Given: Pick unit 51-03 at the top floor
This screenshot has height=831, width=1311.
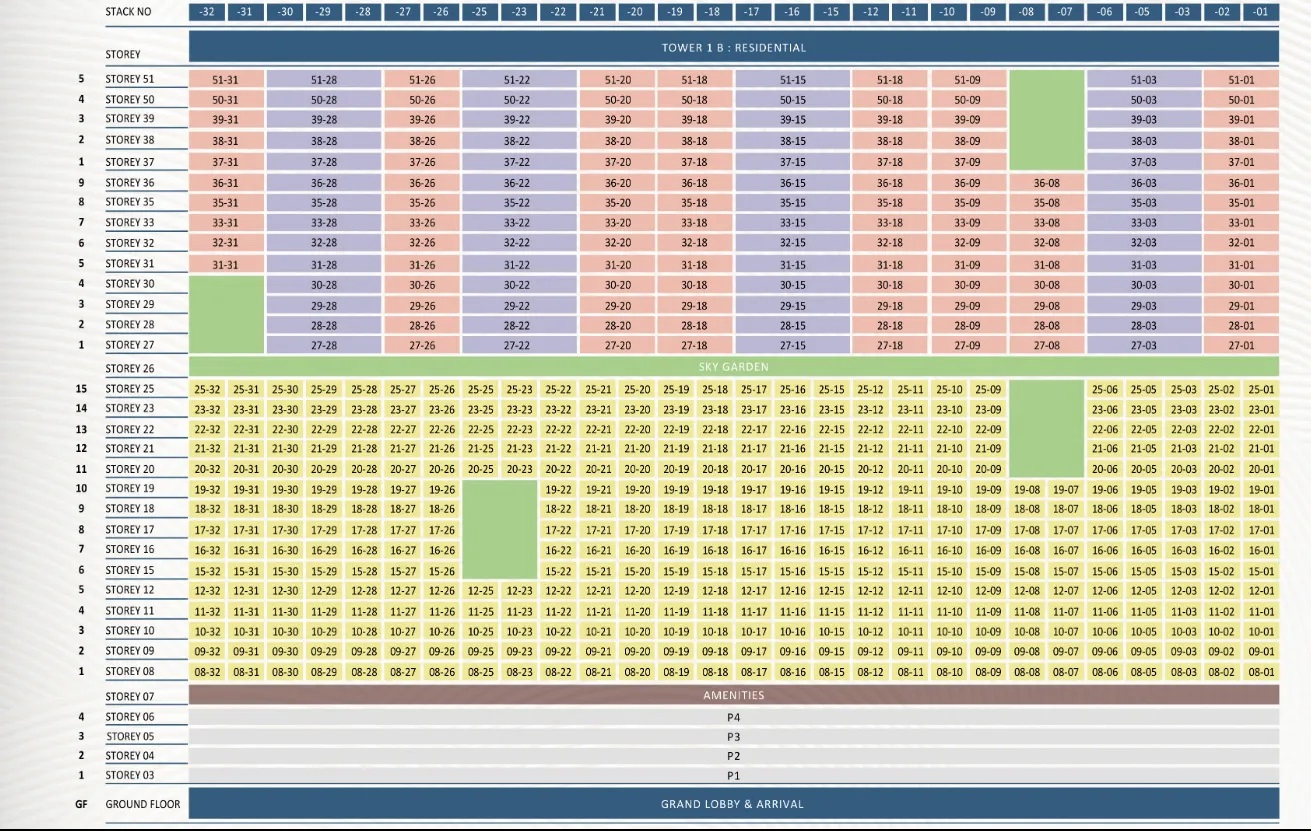Looking at the screenshot, I should tap(1143, 80).
